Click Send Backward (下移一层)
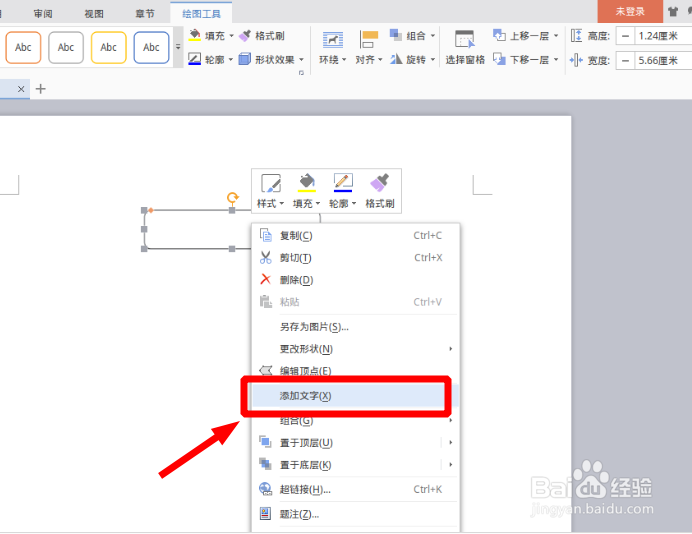 coord(522,59)
